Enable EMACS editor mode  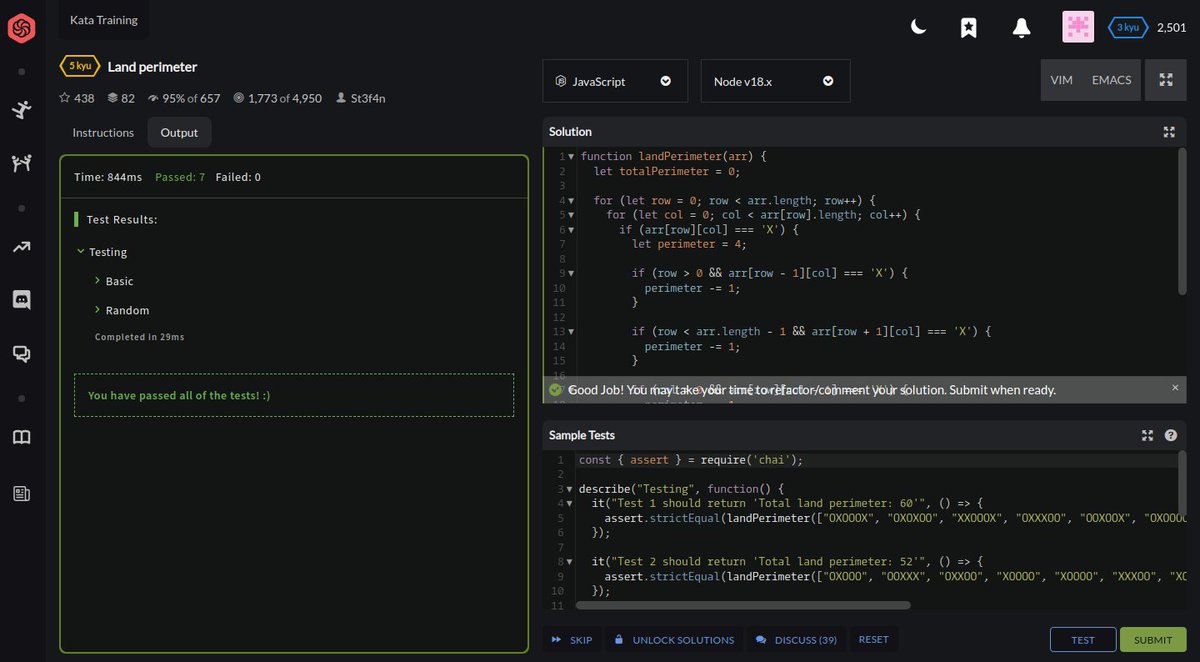1112,80
